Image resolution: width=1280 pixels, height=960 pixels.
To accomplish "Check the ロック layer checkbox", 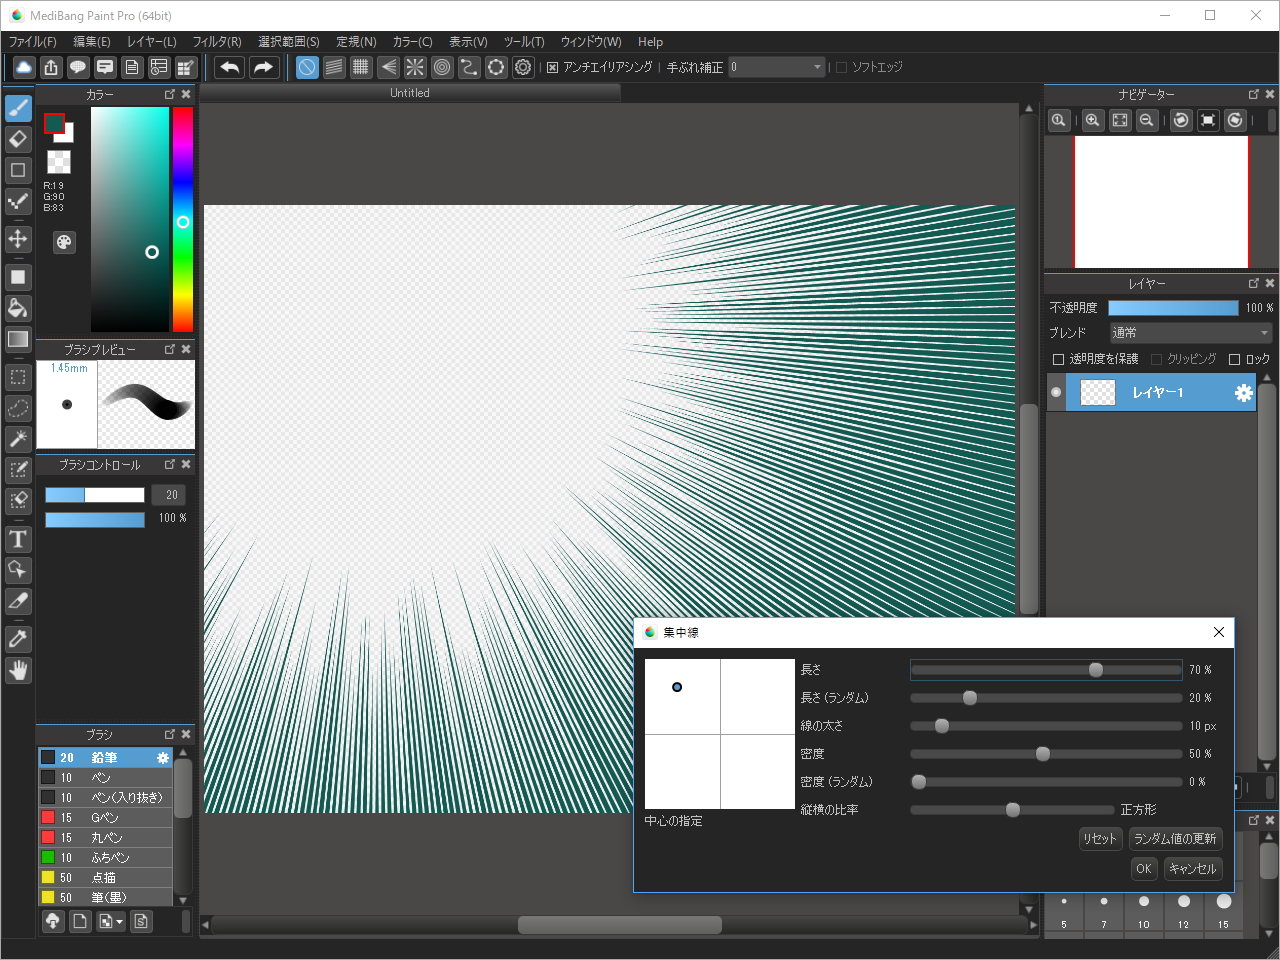I will point(1234,359).
